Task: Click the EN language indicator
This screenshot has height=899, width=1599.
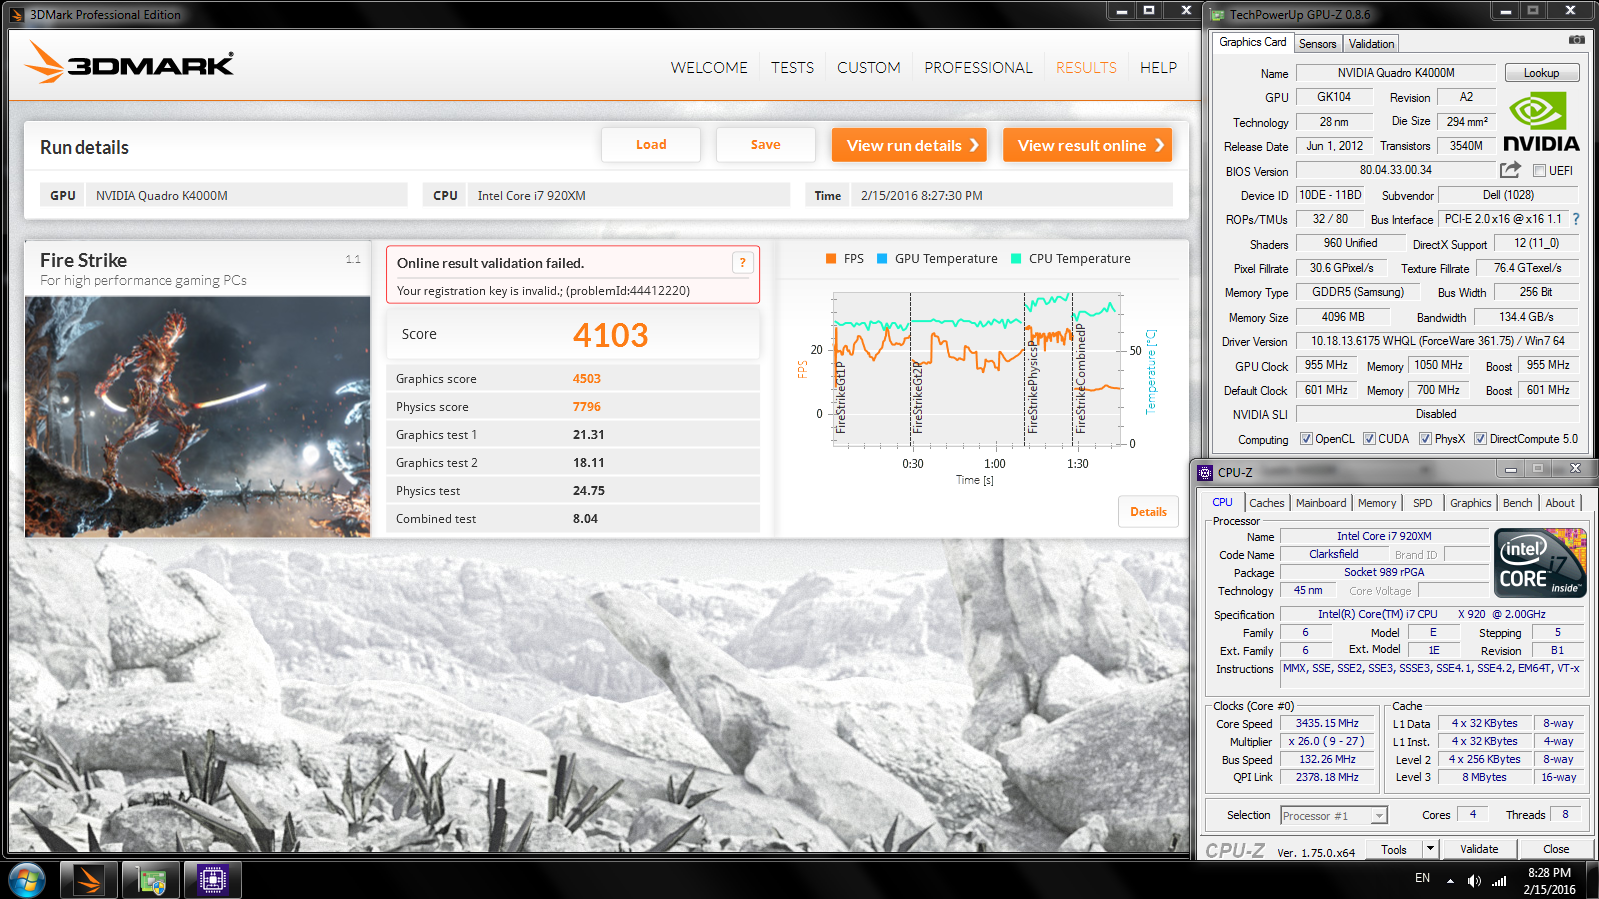Action: 1422,878
